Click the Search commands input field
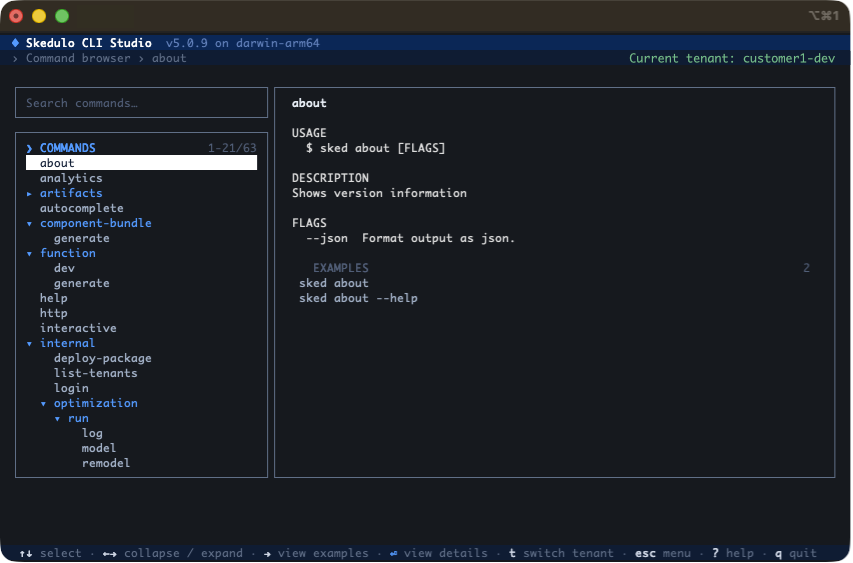The width and height of the screenshot is (853, 563). click(x=141, y=103)
